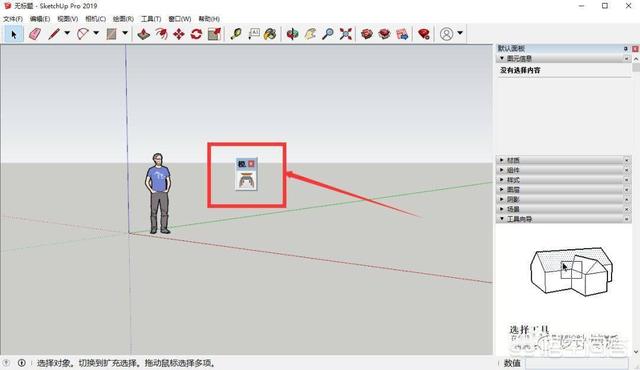Collapse the 工具向导 panel

[563, 219]
